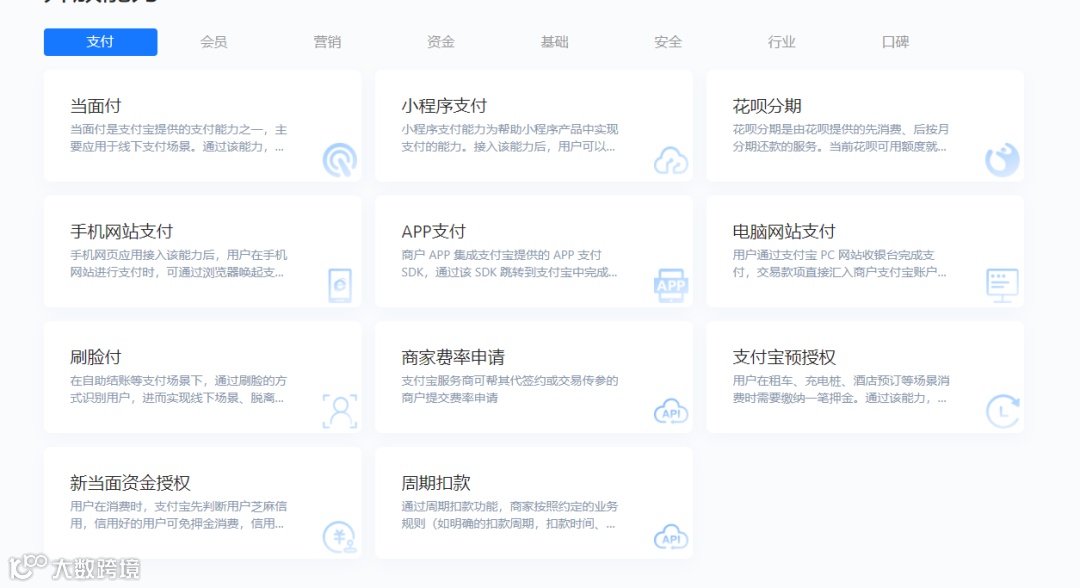This screenshot has width=1080, height=588.
Task: Click the 刷脸付 face-scan icon
Action: (340, 411)
